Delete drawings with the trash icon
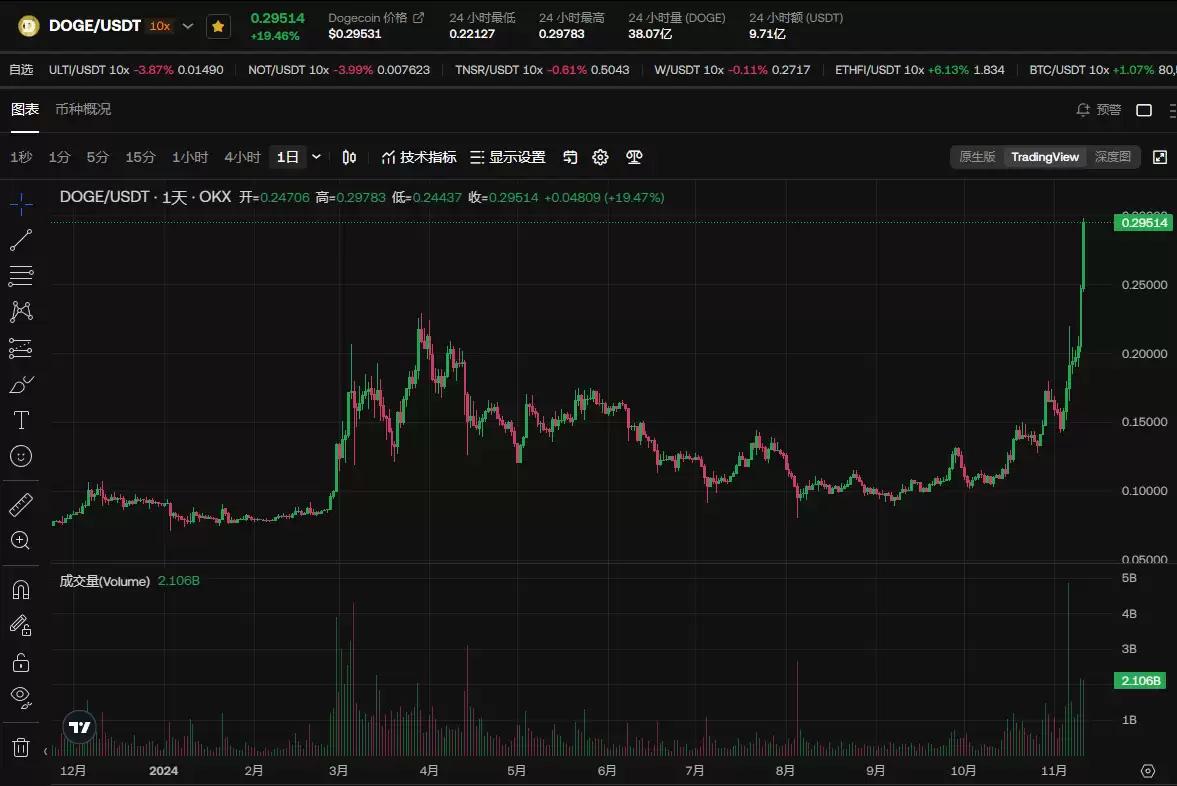Image resolution: width=1177 pixels, height=786 pixels. pyautogui.click(x=21, y=747)
